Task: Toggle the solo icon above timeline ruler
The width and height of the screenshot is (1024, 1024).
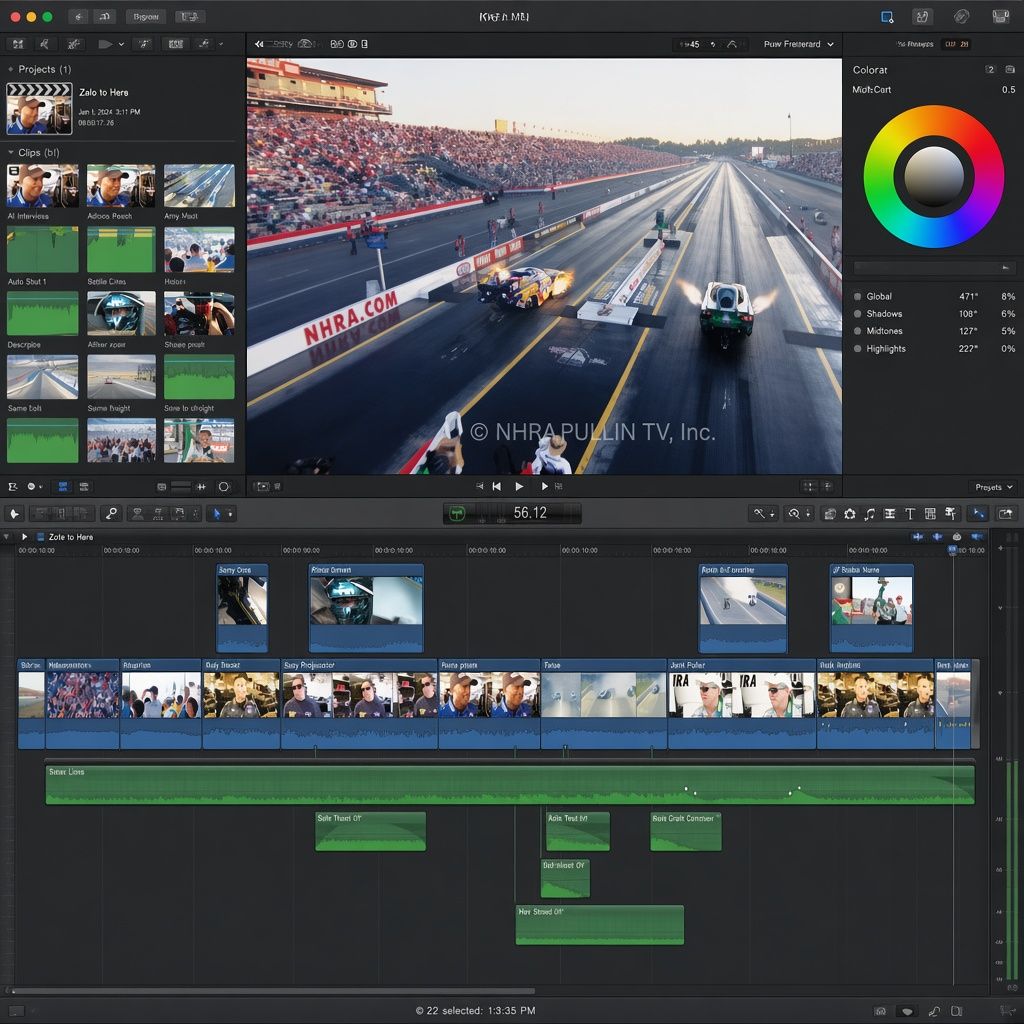Action: point(957,537)
